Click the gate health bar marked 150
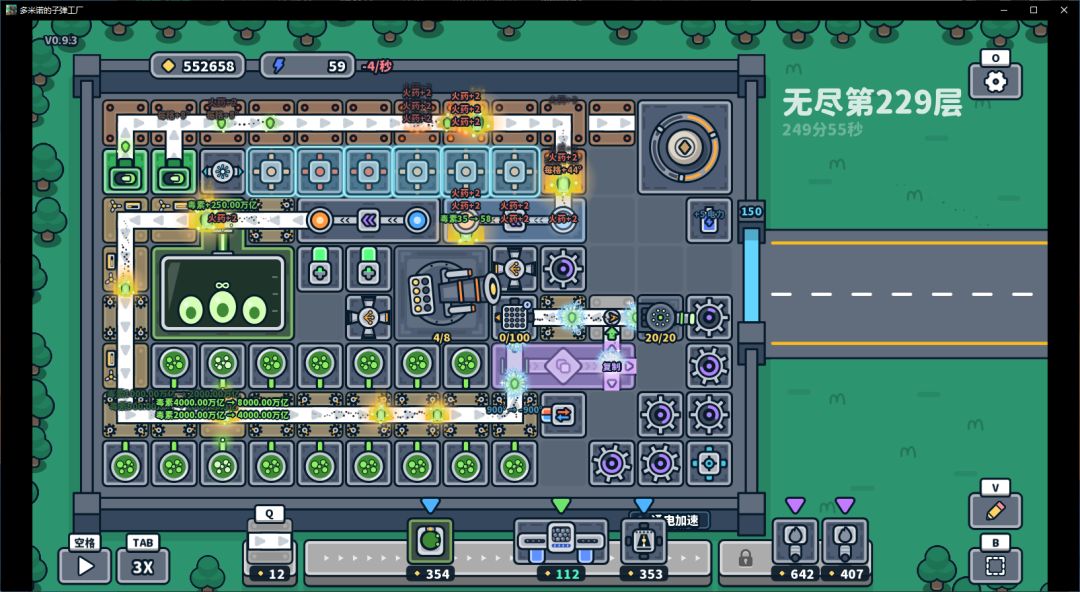Screen dimensions: 1080x592 coord(751,276)
